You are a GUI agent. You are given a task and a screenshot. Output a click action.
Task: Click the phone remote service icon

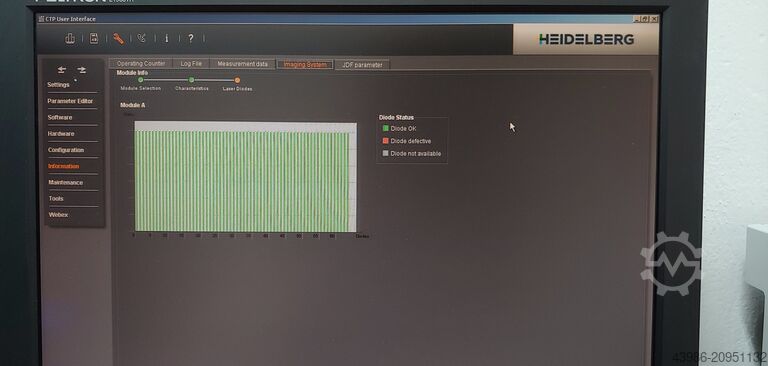[142, 38]
